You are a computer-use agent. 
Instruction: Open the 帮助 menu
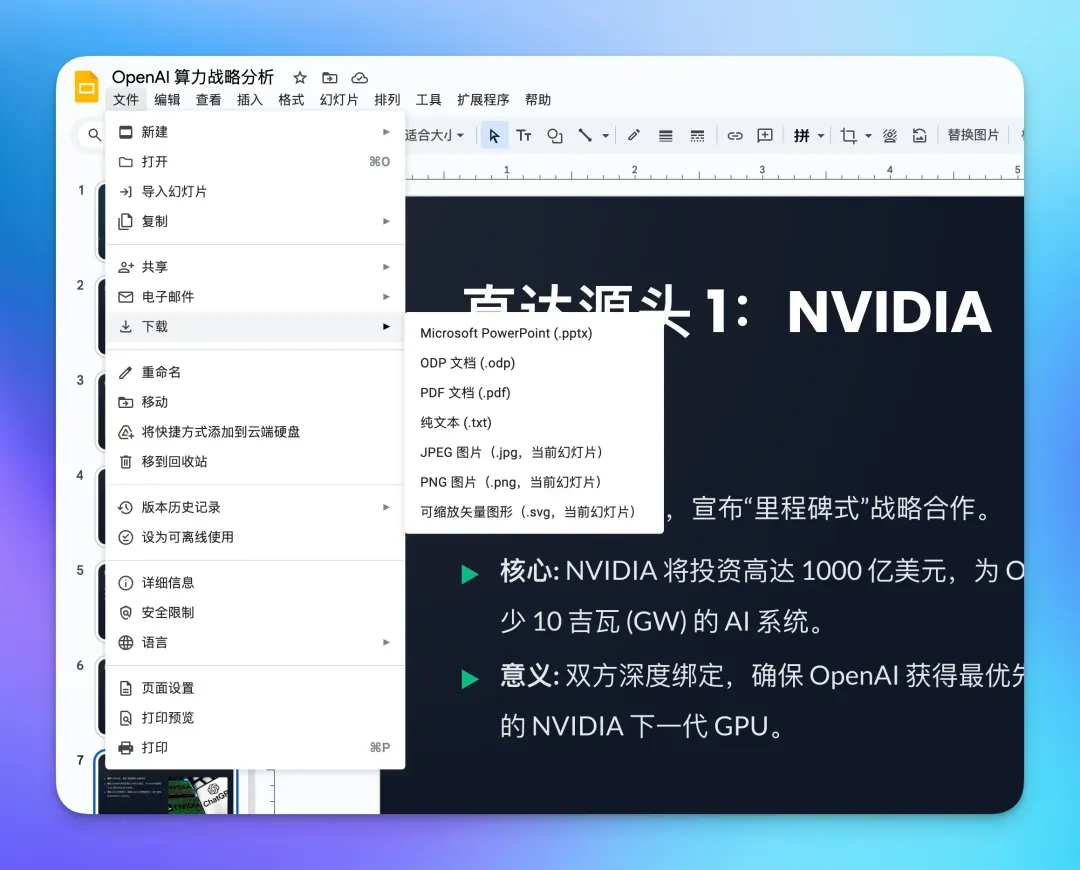(535, 99)
